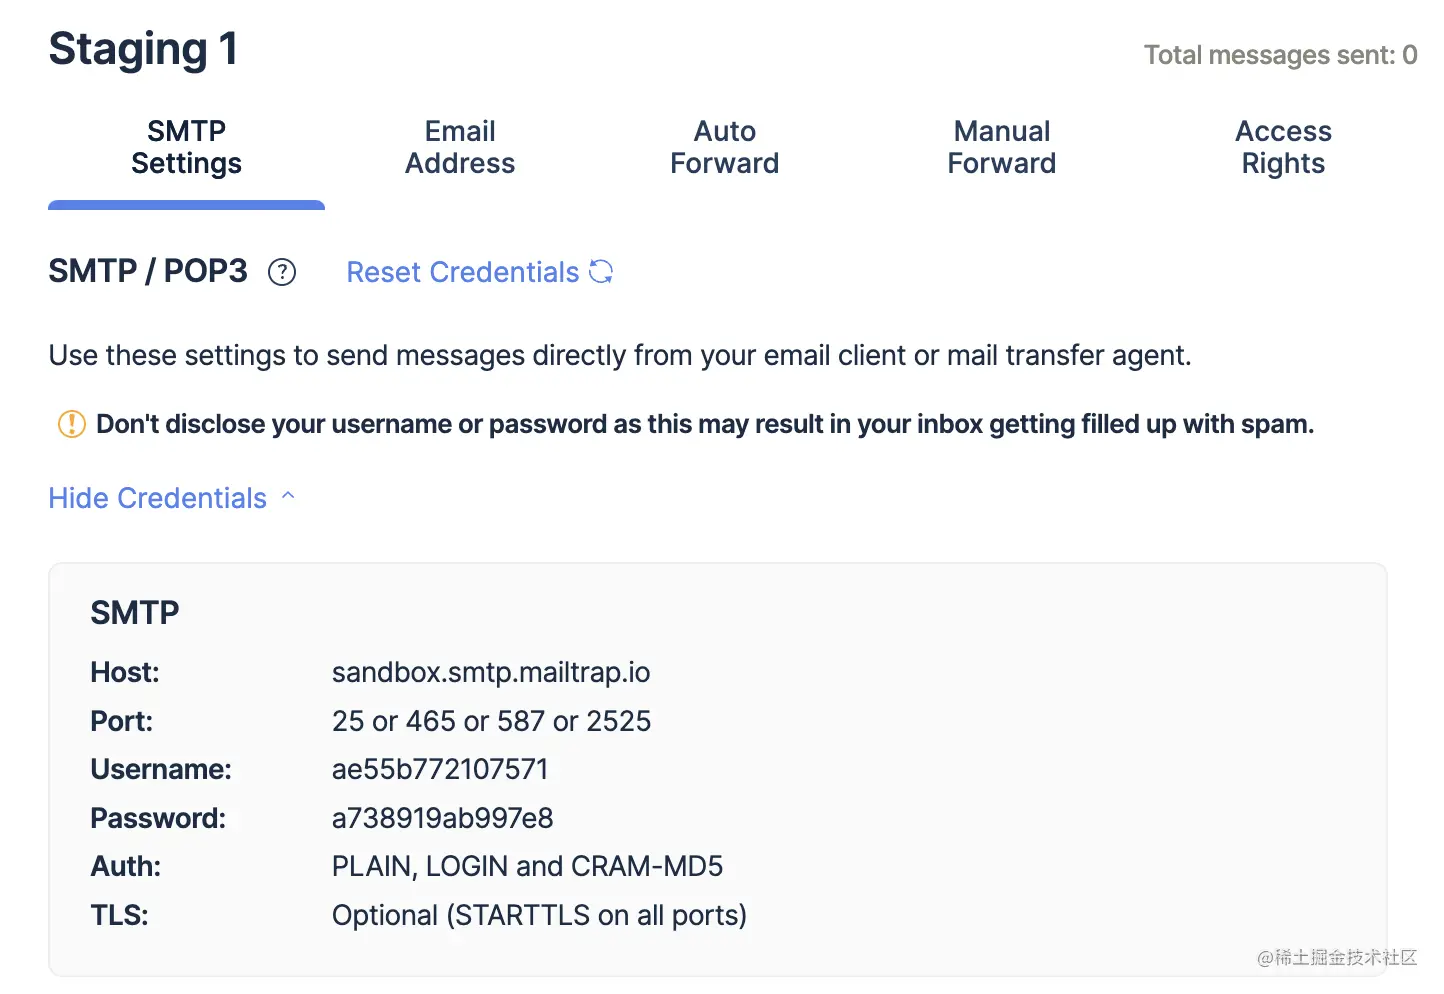Switch to the Email Address tab
This screenshot has height=994, width=1444.
(x=460, y=147)
